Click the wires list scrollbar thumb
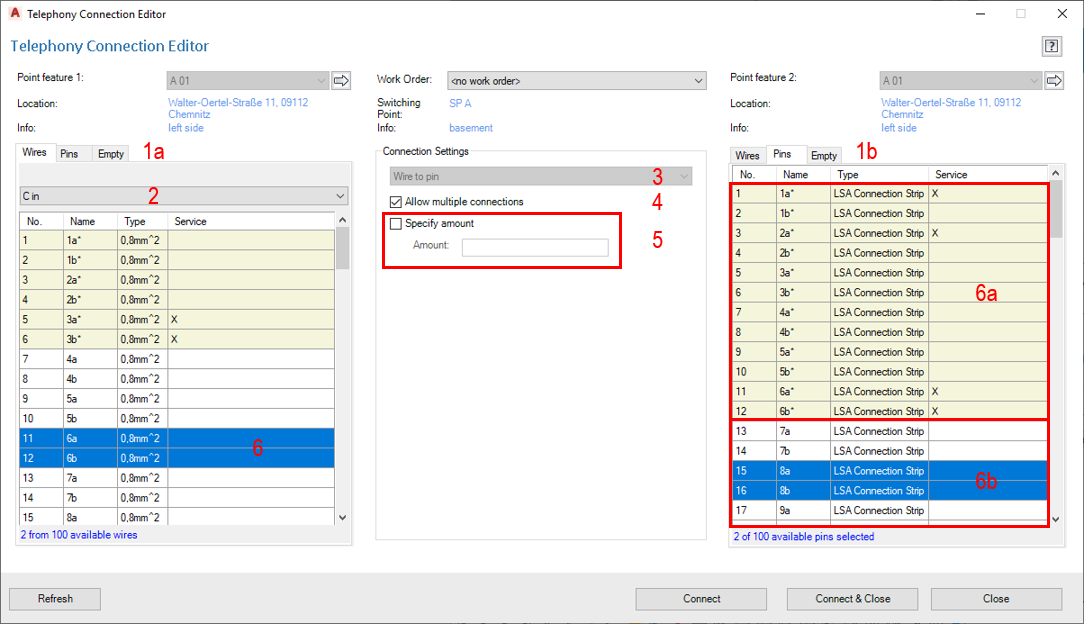This screenshot has height=624, width=1084. 342,248
